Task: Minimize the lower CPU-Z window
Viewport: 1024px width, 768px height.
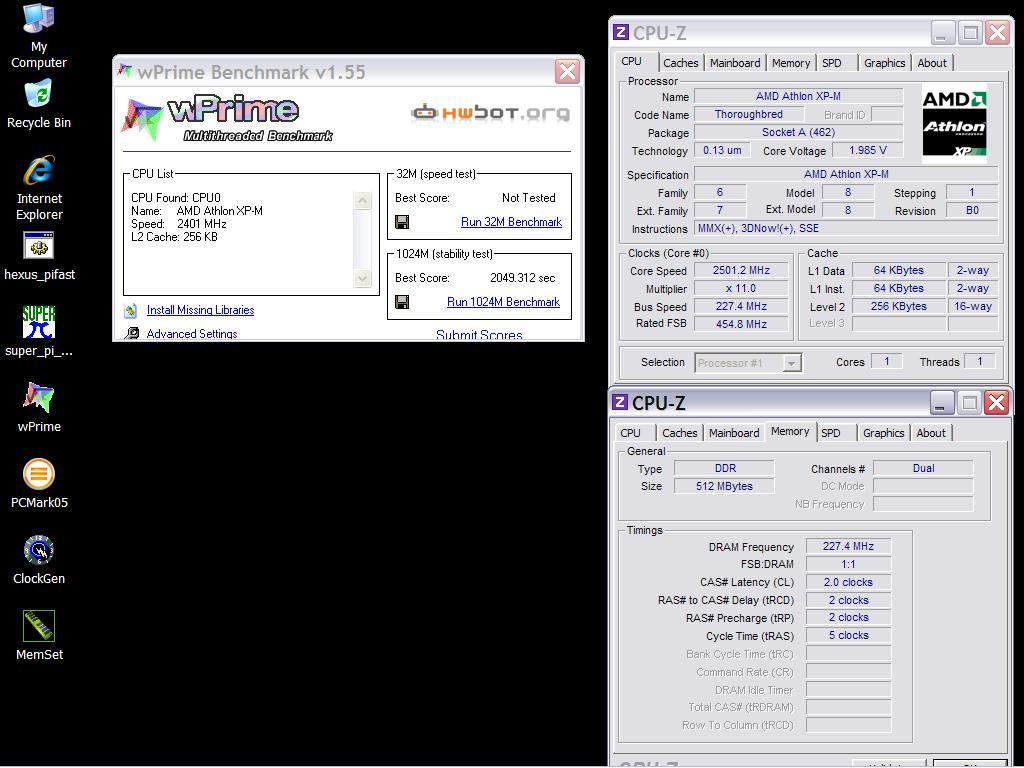Action: (941, 402)
